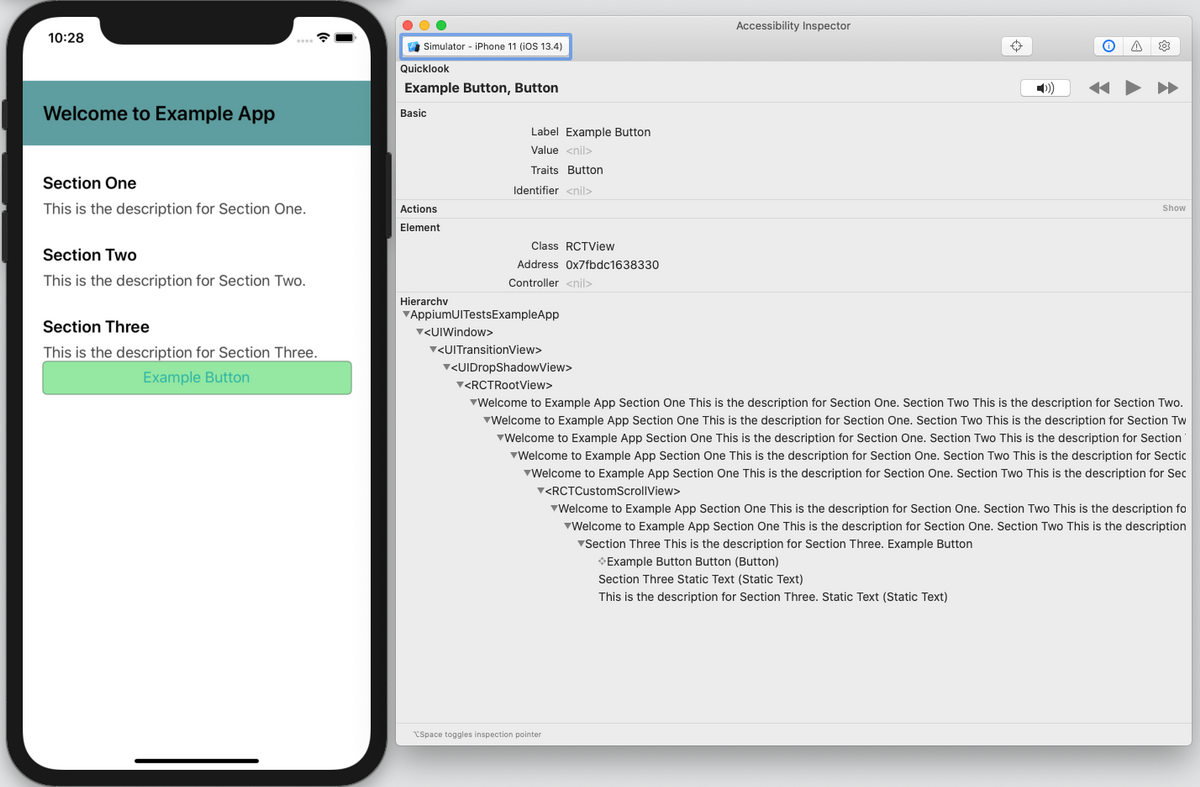Collapse the RCTCustomScrollView node
Image resolution: width=1200 pixels, height=787 pixels.
pos(540,491)
